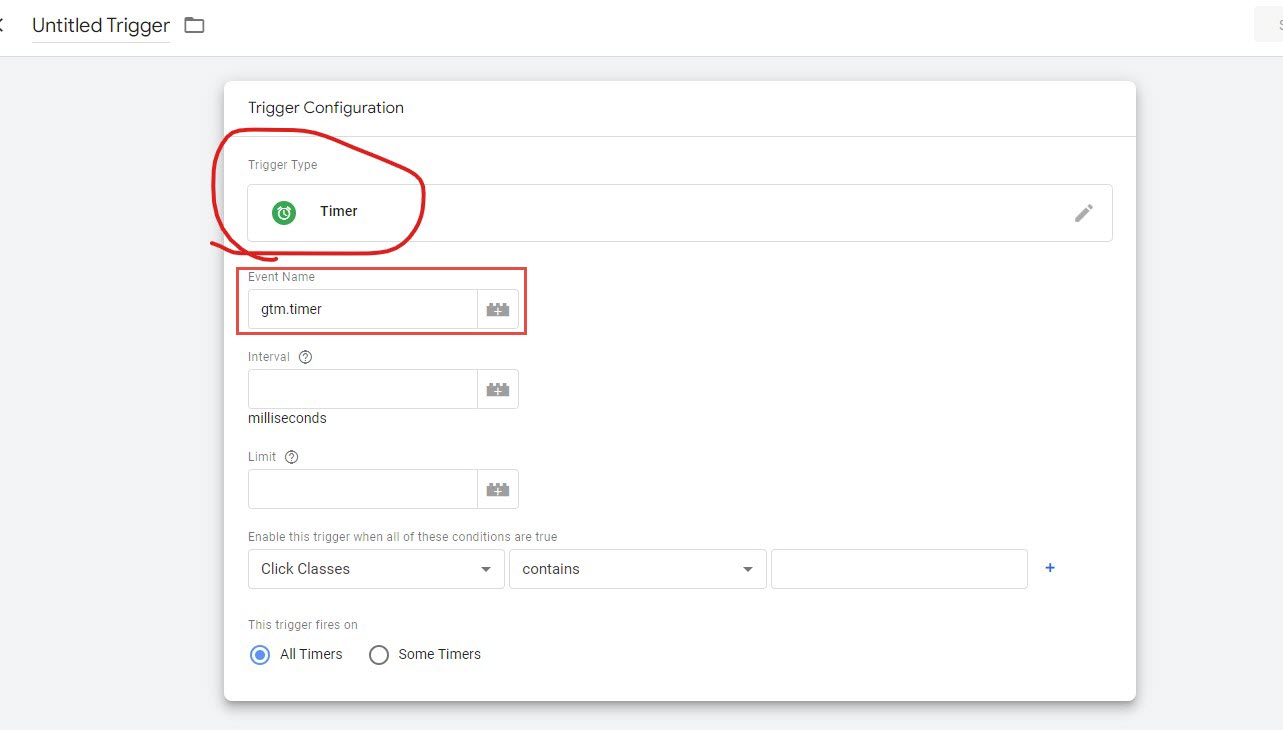The height and width of the screenshot is (730, 1283).
Task: Close the trigger editor with the X
Action: (1, 26)
